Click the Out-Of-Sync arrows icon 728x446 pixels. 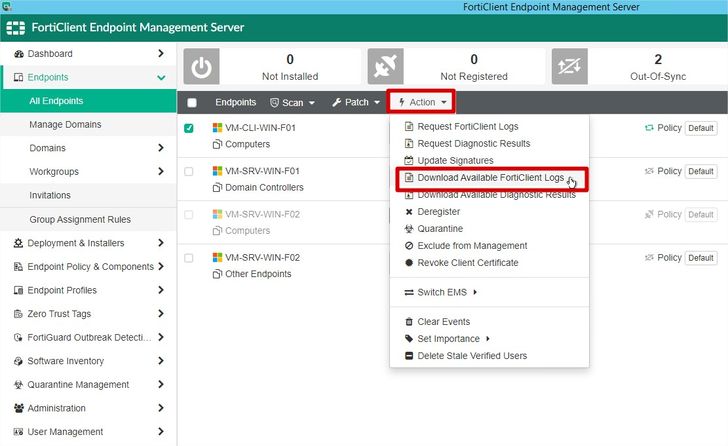[569, 67]
